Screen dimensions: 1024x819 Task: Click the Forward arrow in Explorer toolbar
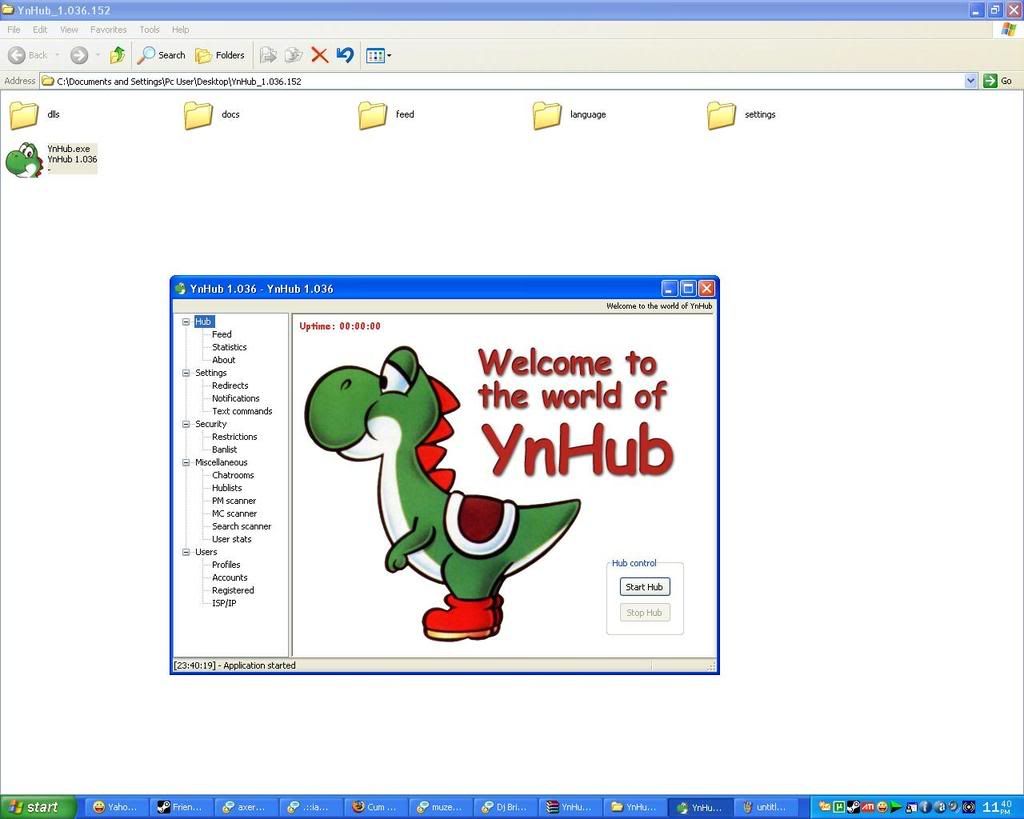[x=79, y=56]
